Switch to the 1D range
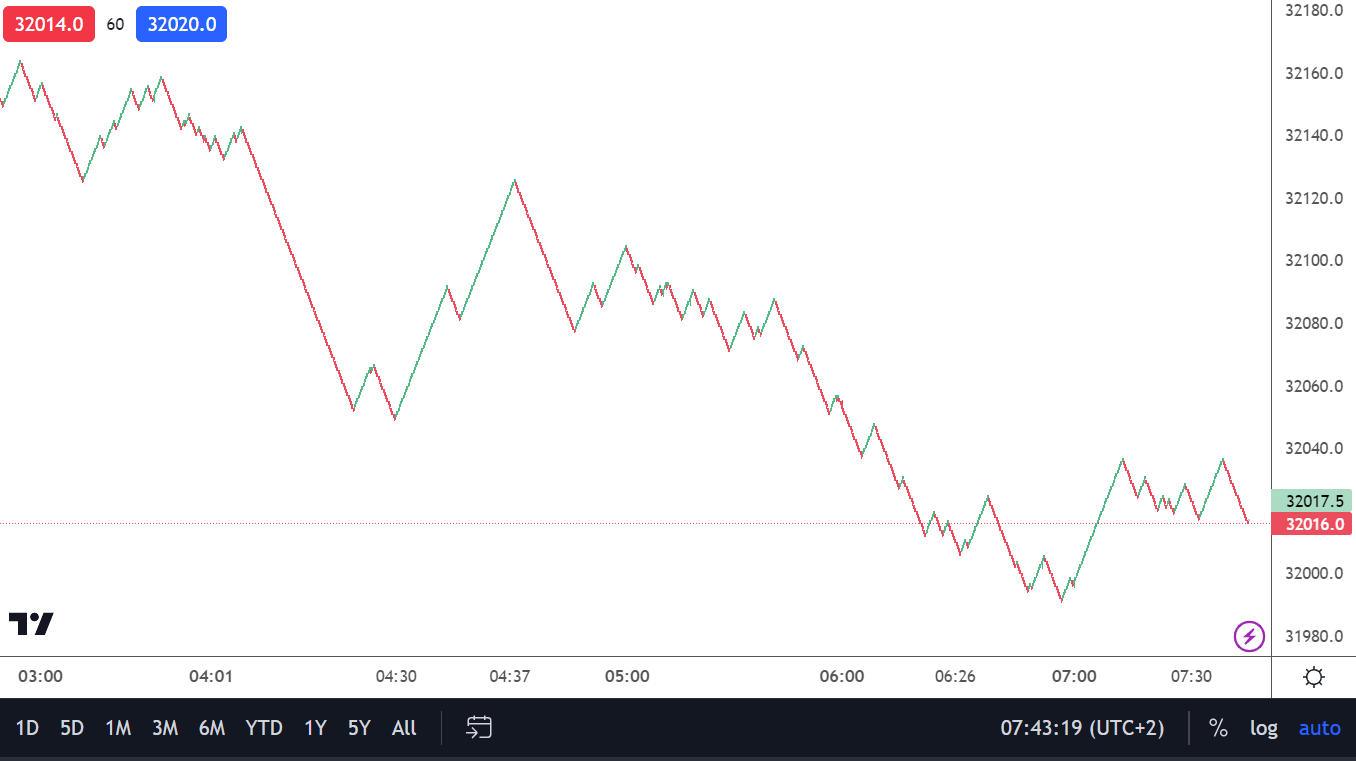This screenshot has width=1356, height=761. pyautogui.click(x=27, y=728)
